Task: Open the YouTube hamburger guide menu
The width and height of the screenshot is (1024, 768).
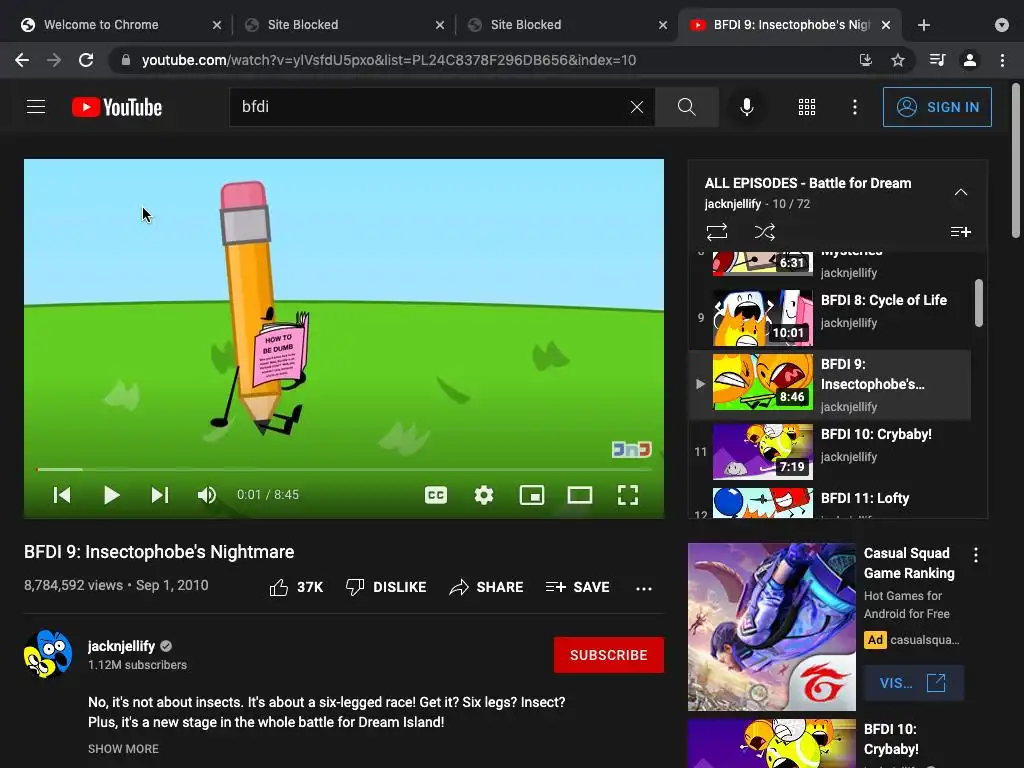Action: [x=36, y=106]
